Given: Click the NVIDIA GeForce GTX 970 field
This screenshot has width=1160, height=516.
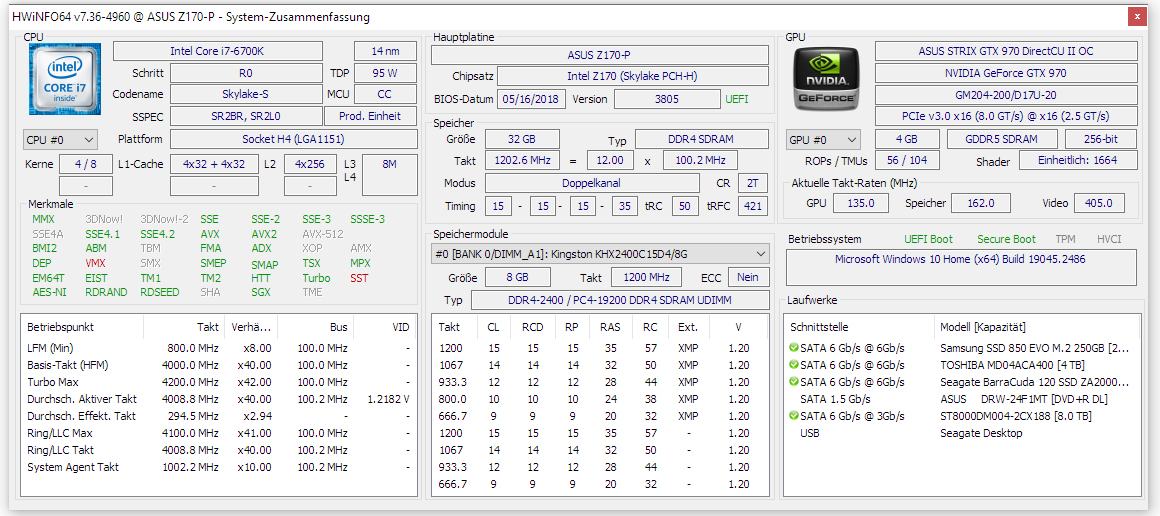Looking at the screenshot, I should 1006,73.
